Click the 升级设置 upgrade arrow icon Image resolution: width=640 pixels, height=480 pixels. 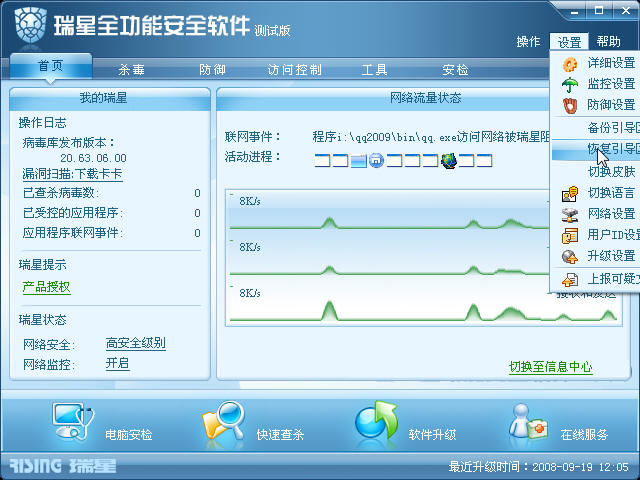570,257
